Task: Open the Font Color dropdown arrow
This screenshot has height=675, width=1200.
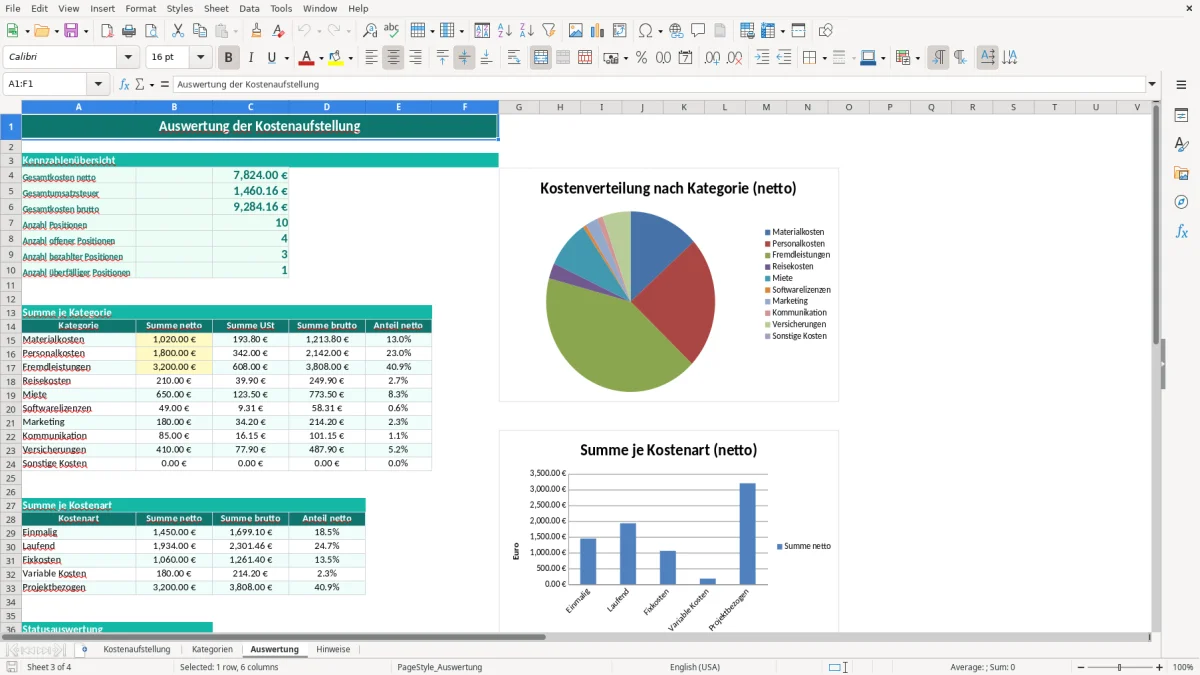Action: [321, 58]
